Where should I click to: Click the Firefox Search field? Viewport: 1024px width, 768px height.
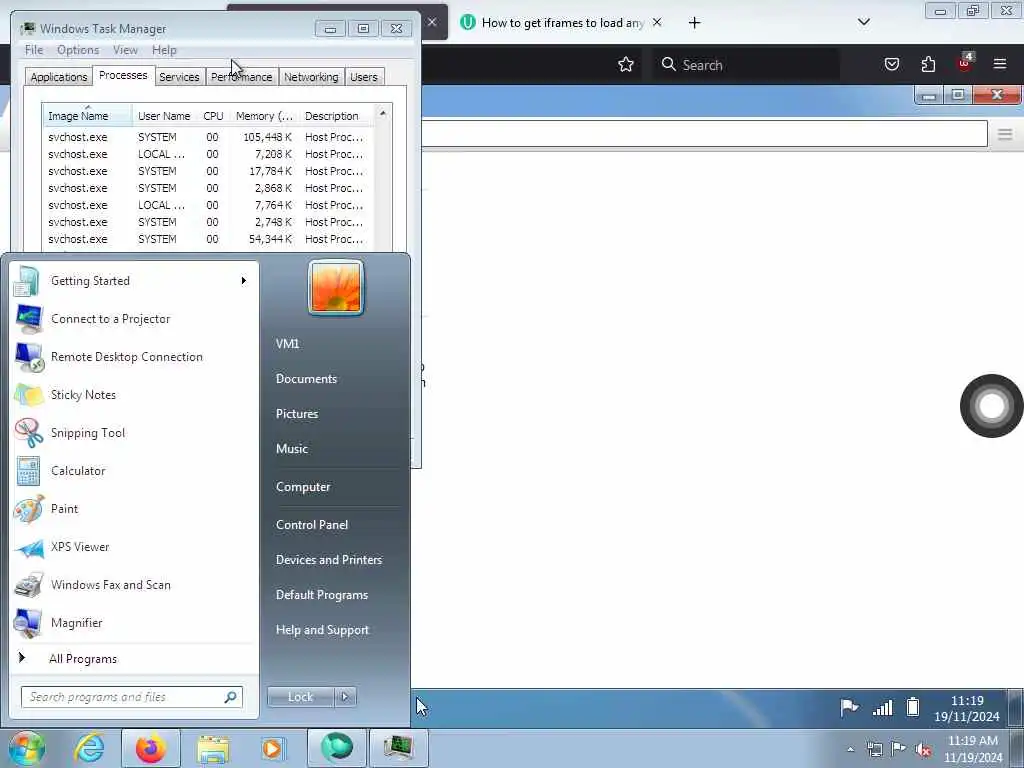tap(746, 65)
